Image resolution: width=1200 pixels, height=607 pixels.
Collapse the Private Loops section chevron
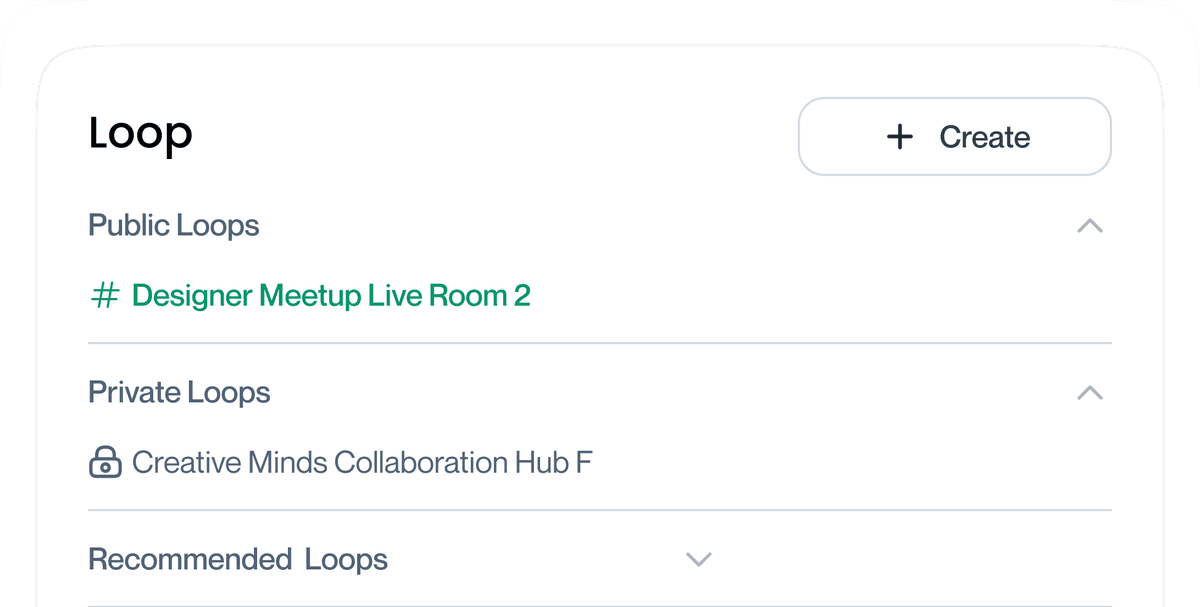[1089, 393]
